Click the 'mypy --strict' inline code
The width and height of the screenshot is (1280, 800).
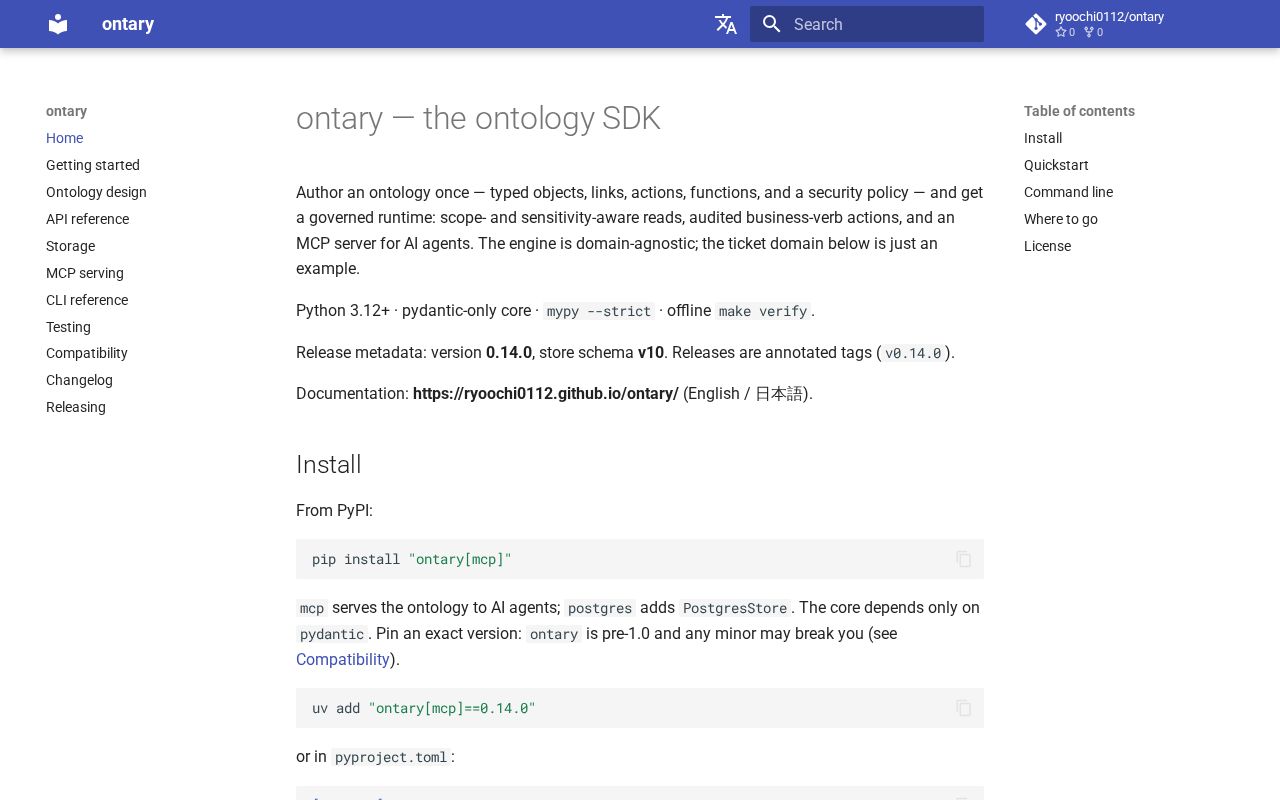coord(599,311)
